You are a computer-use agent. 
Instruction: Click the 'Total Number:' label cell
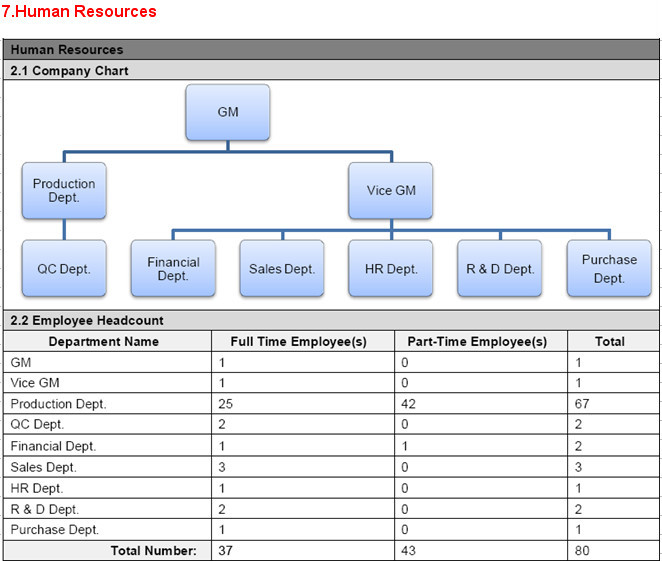pyautogui.click(x=108, y=550)
